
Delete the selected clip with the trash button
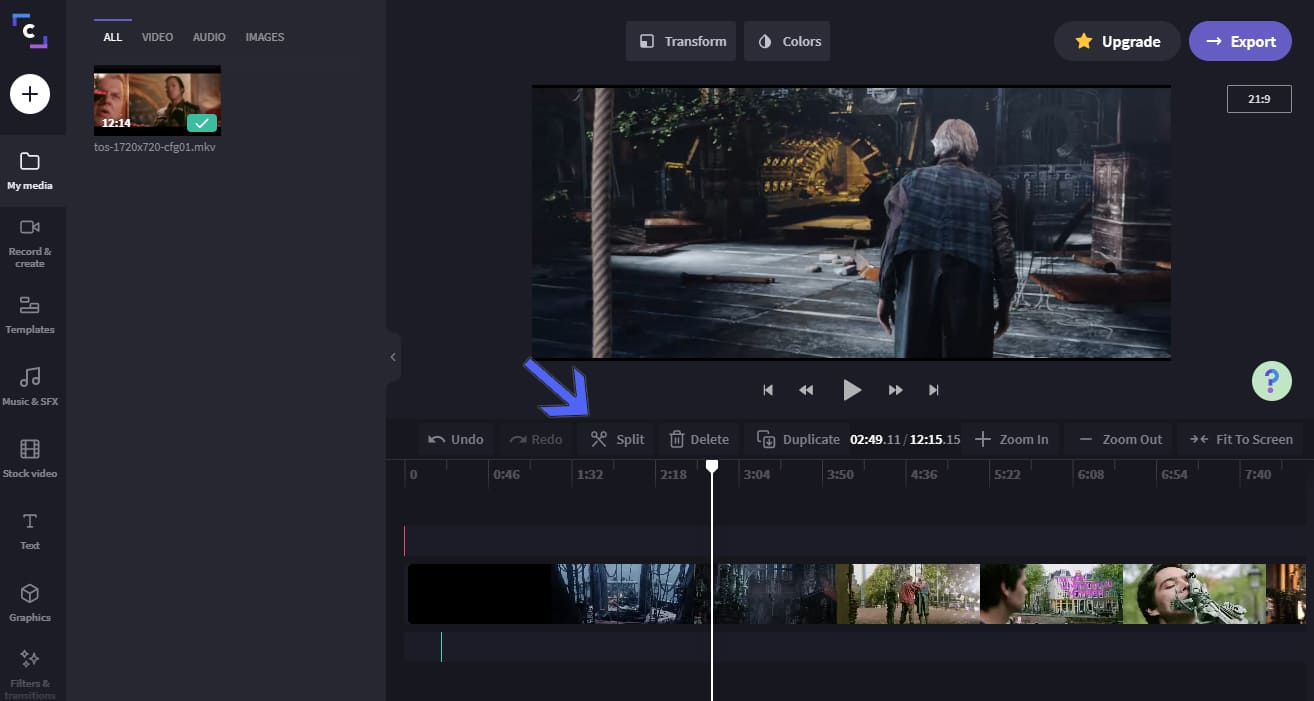(699, 439)
